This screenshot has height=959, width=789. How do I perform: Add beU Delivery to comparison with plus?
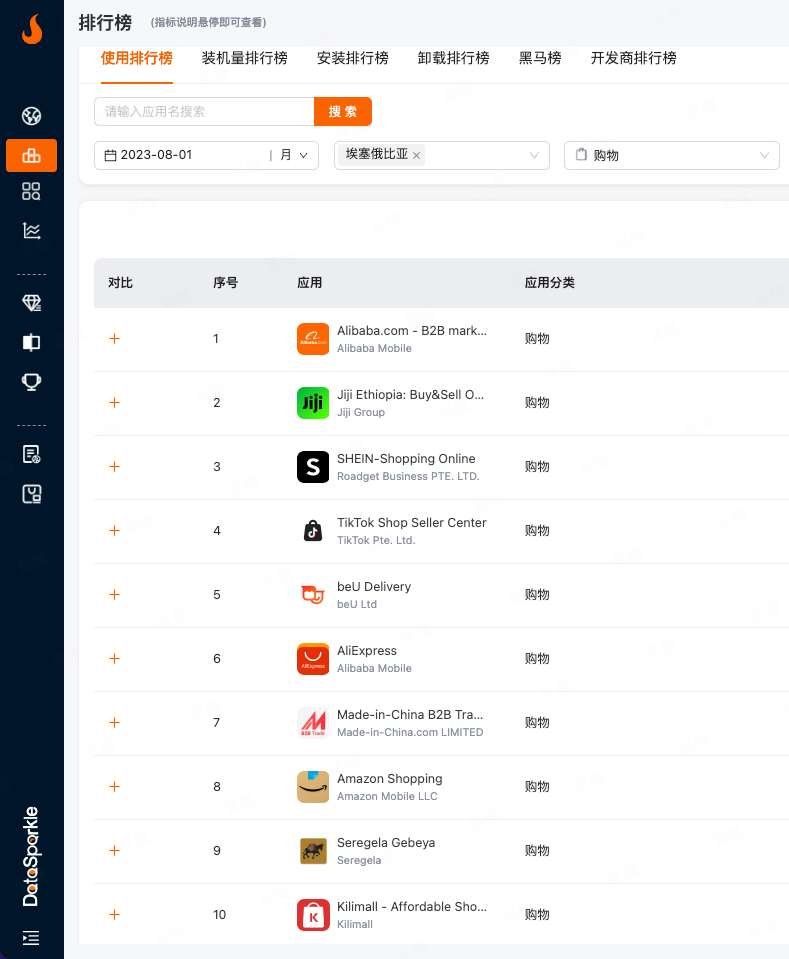(x=114, y=594)
